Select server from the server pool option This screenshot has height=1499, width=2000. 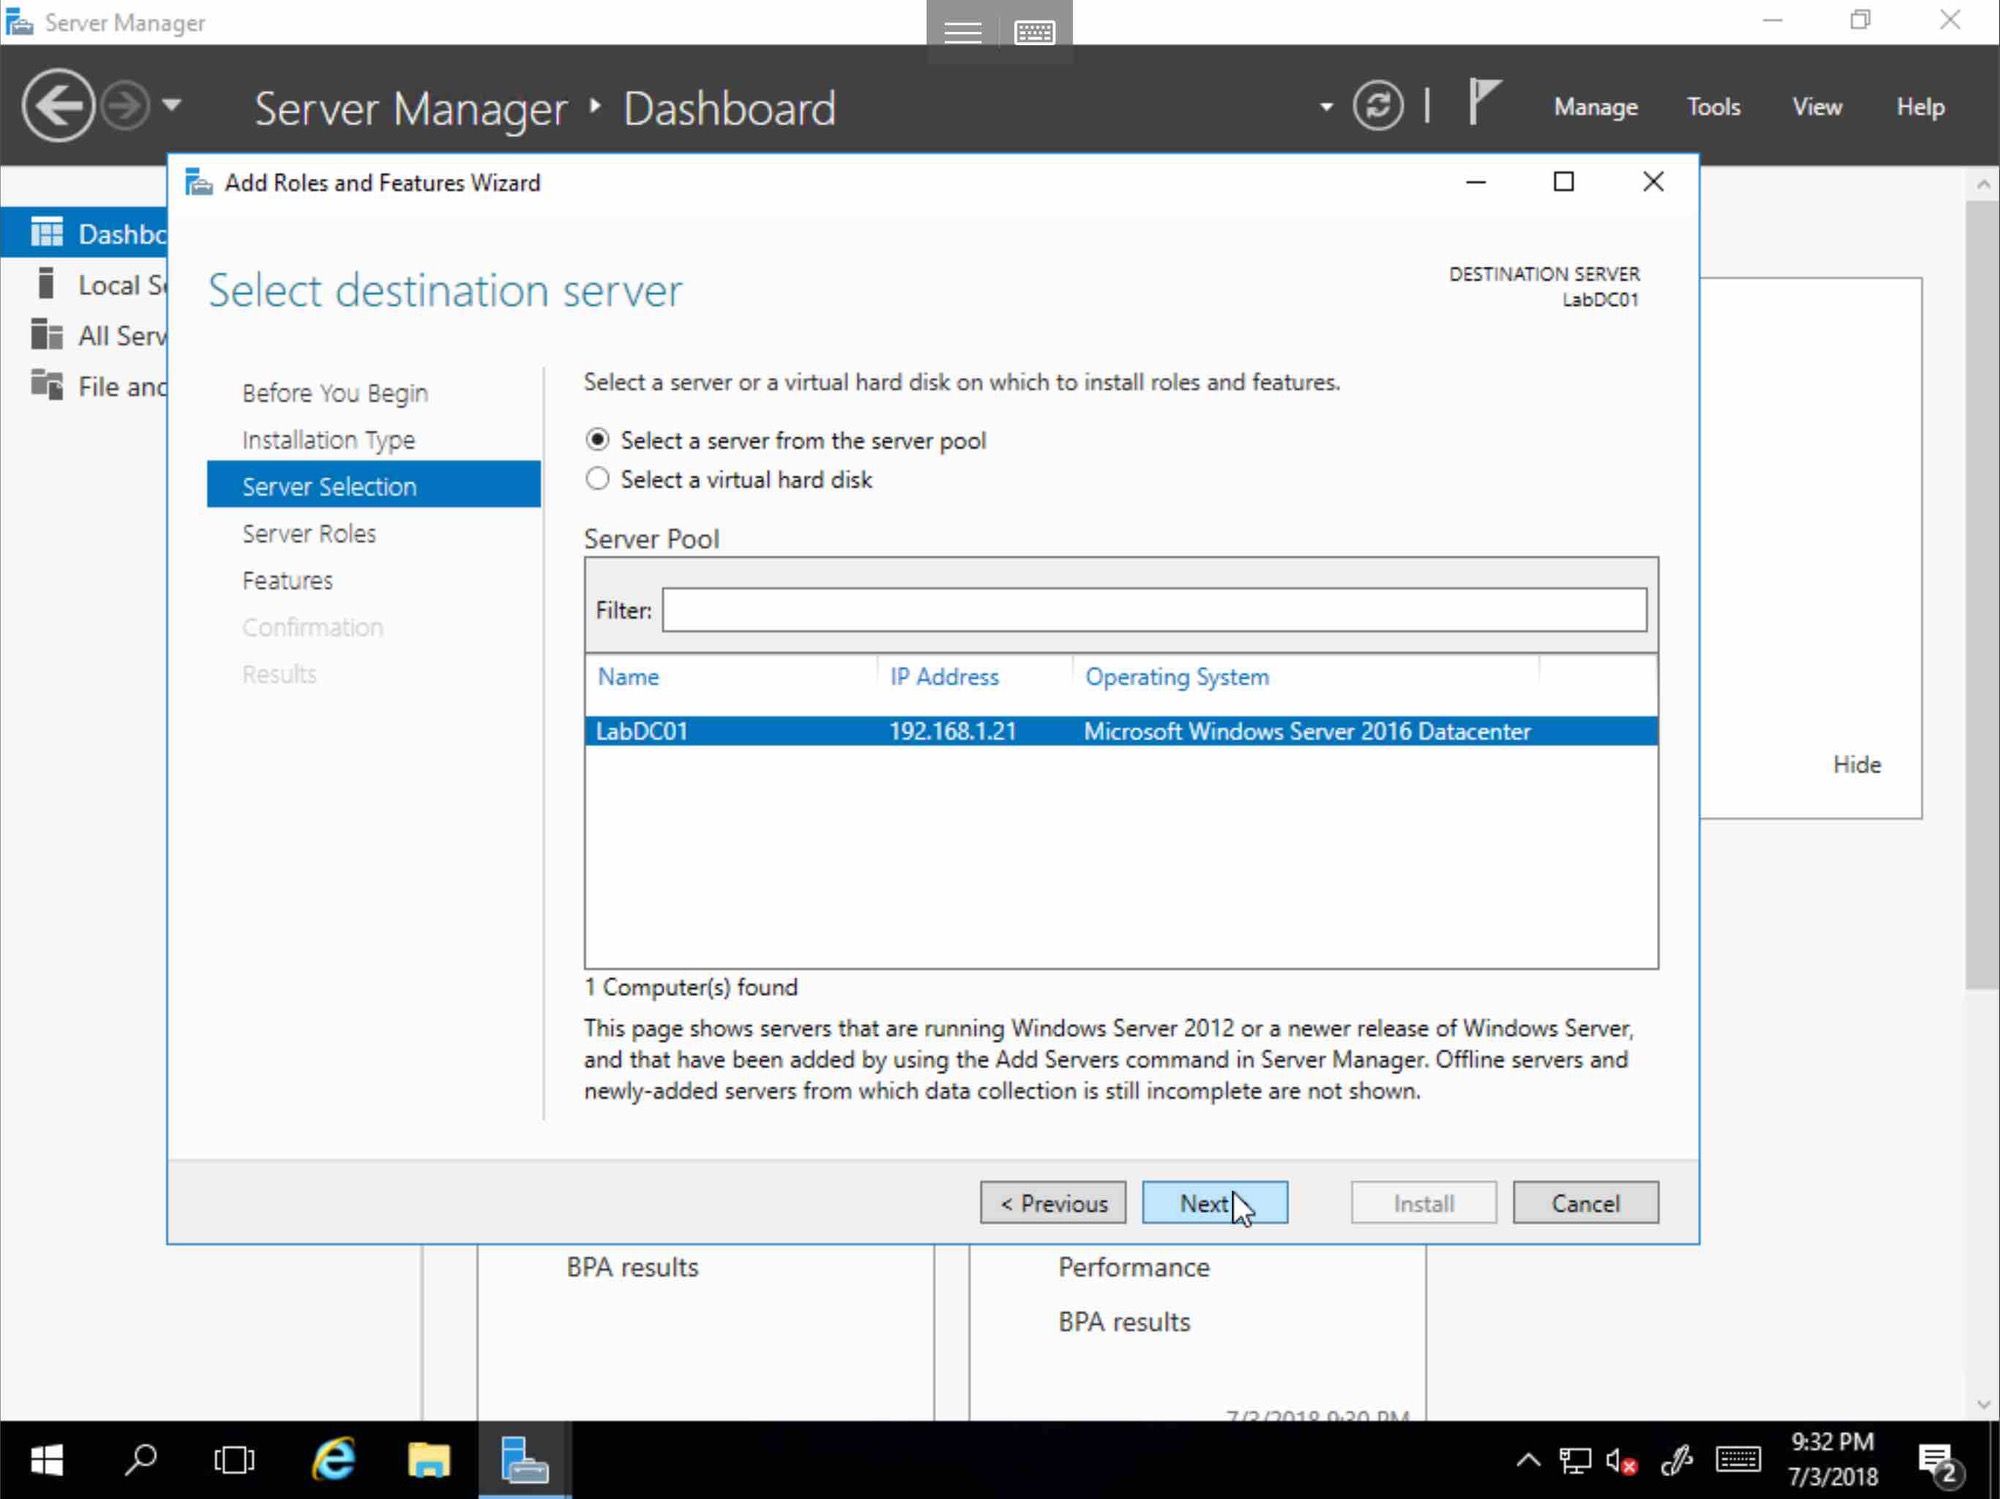(x=597, y=440)
